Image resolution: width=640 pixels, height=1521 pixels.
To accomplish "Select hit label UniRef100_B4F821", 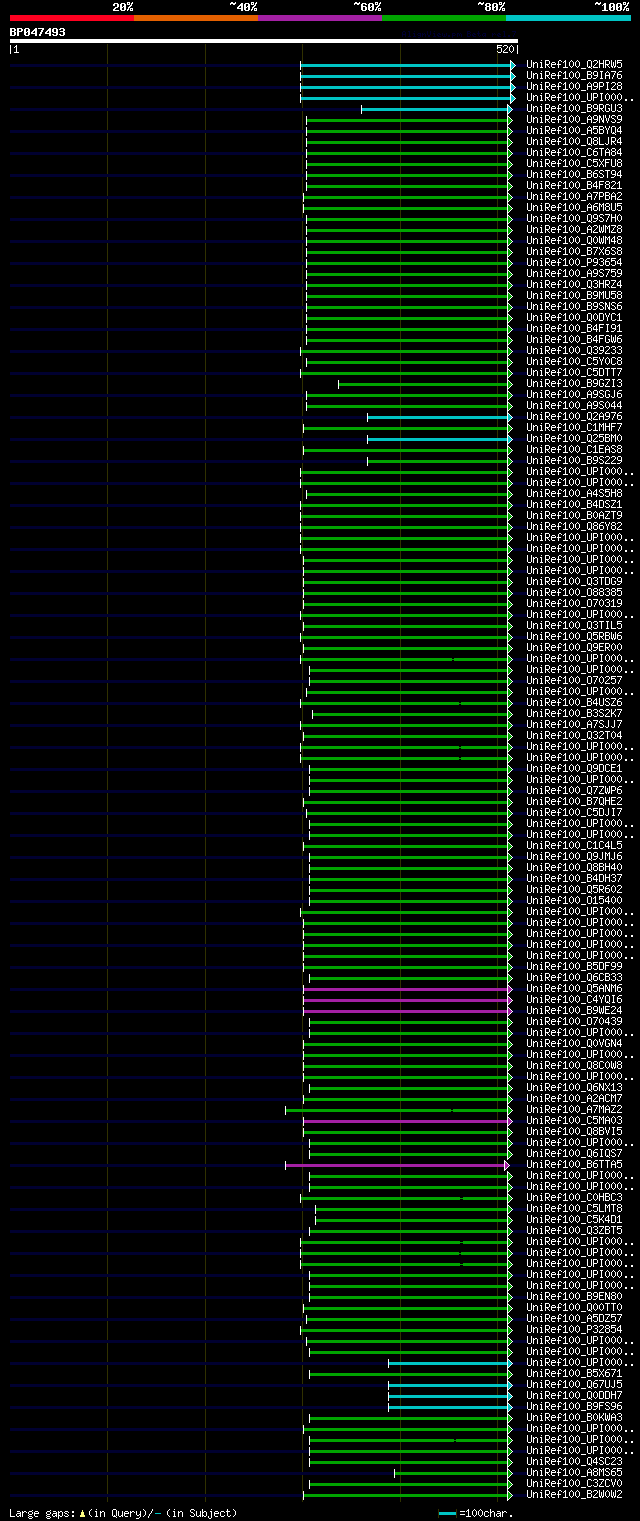I will [574, 185].
